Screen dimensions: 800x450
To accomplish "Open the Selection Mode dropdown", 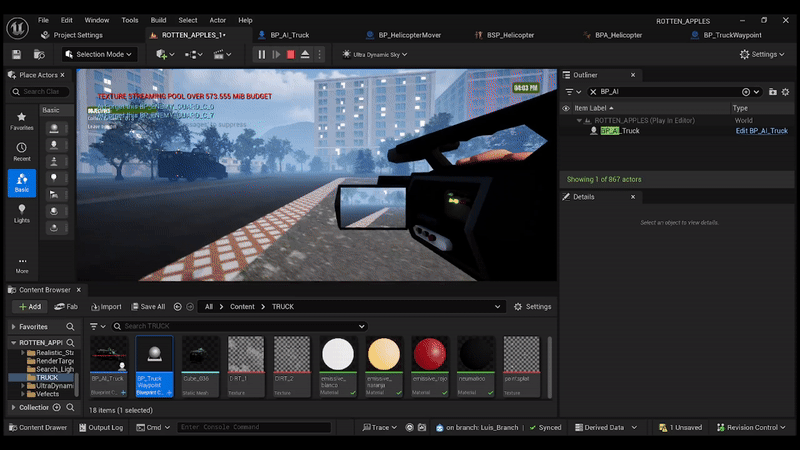I will (99, 54).
